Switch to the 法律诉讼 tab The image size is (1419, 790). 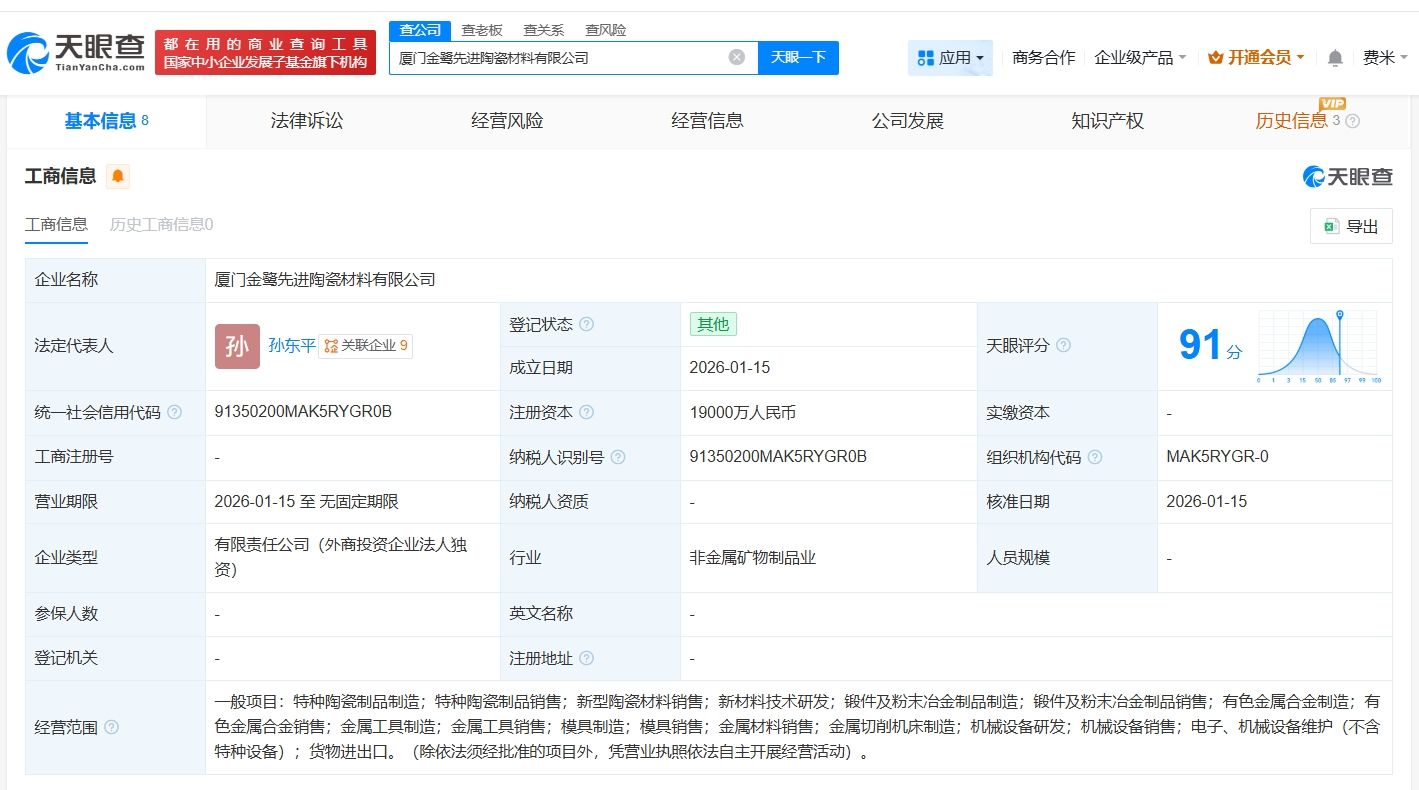tap(307, 121)
